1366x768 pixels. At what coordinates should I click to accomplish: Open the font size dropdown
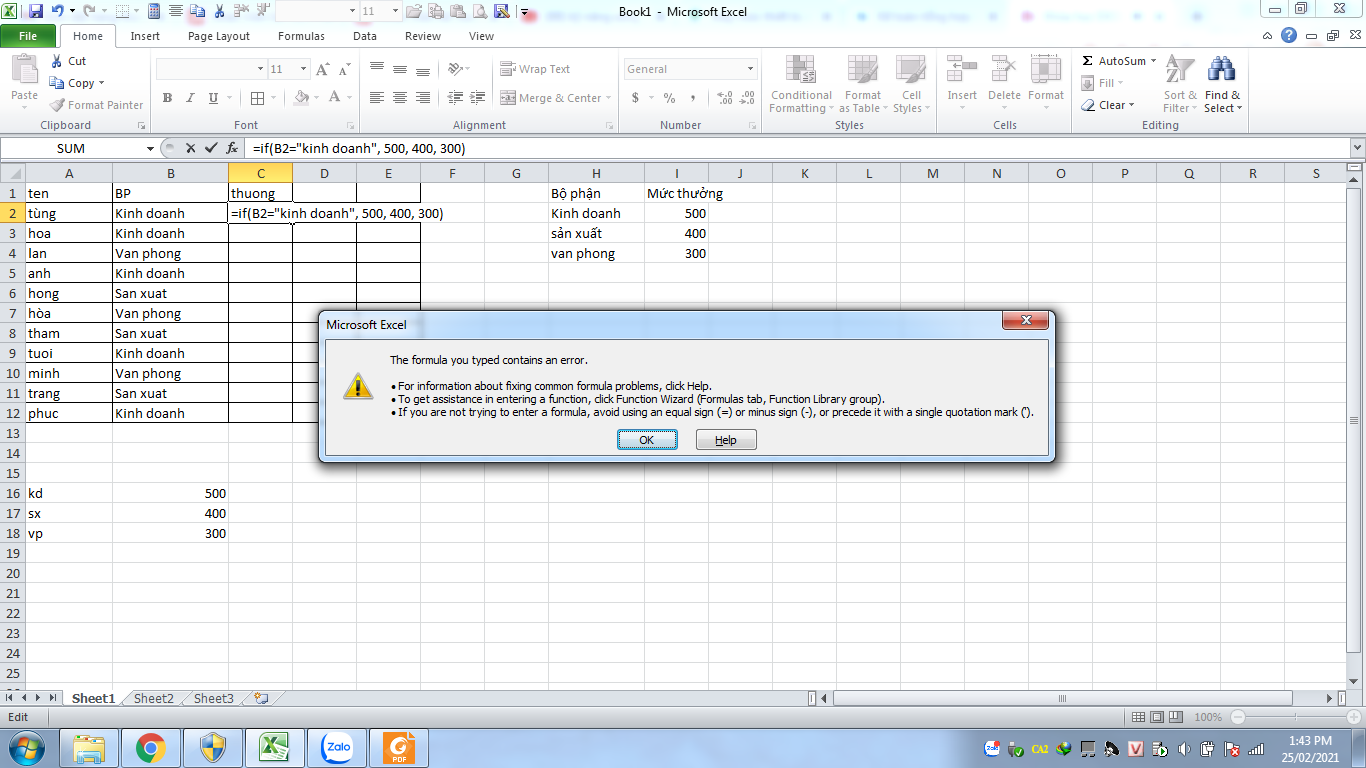coord(303,69)
